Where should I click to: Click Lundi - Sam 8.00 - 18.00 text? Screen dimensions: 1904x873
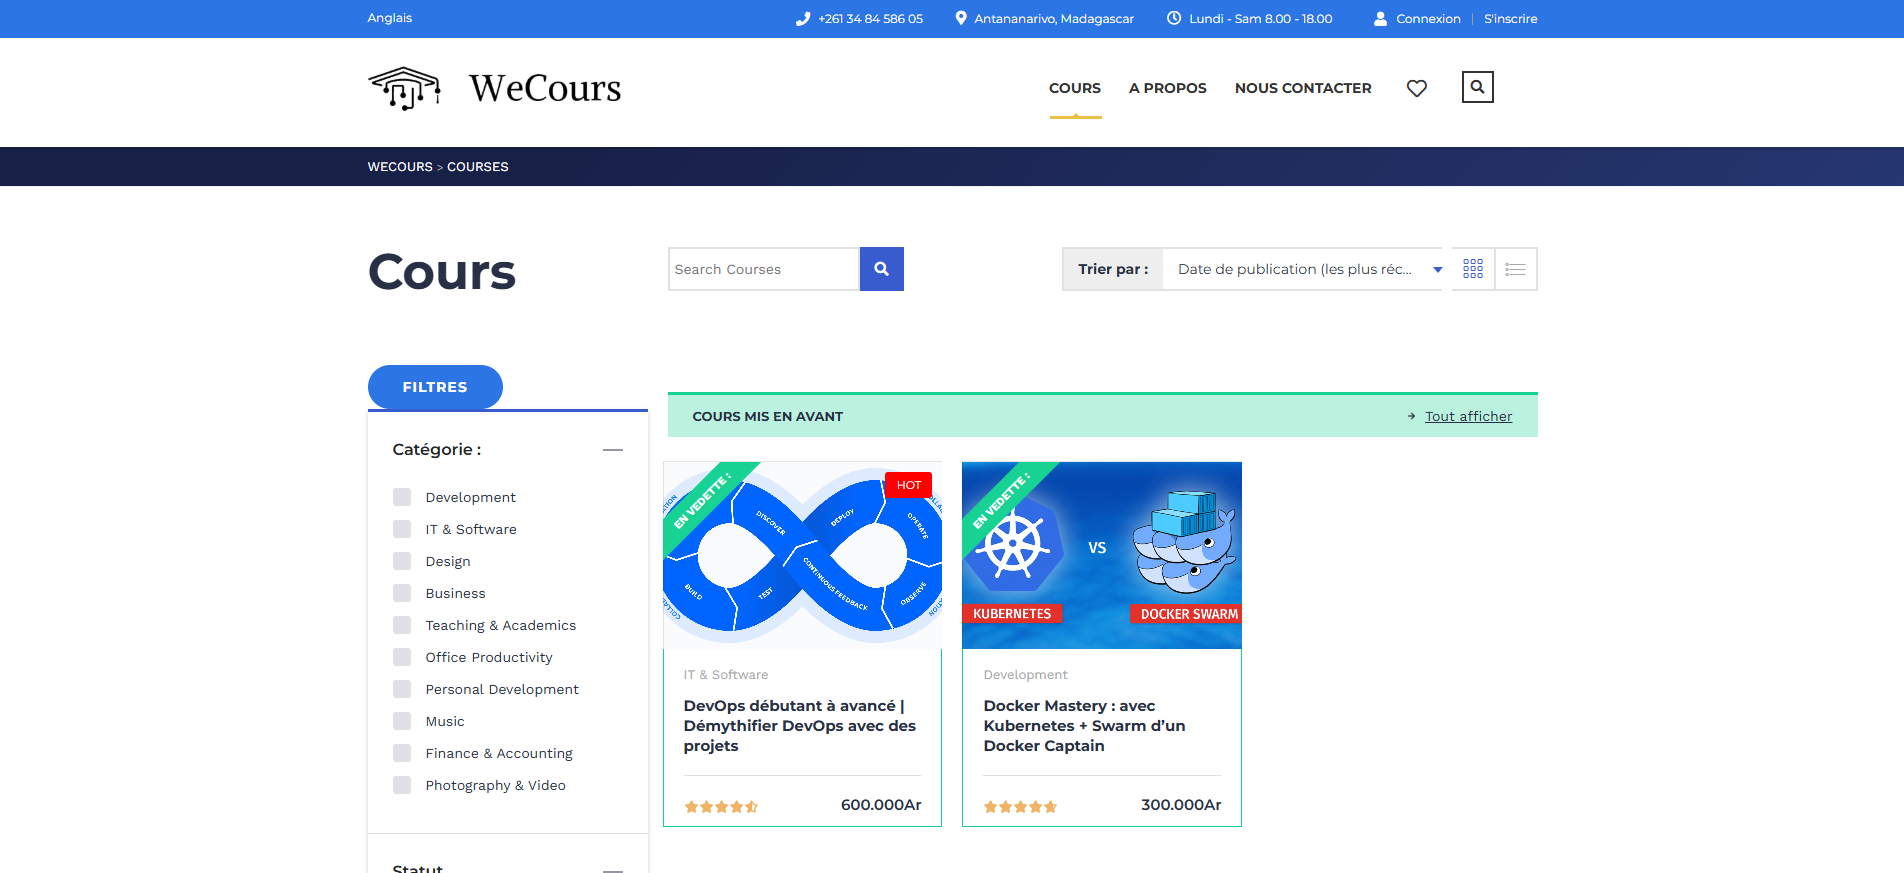1260,19
